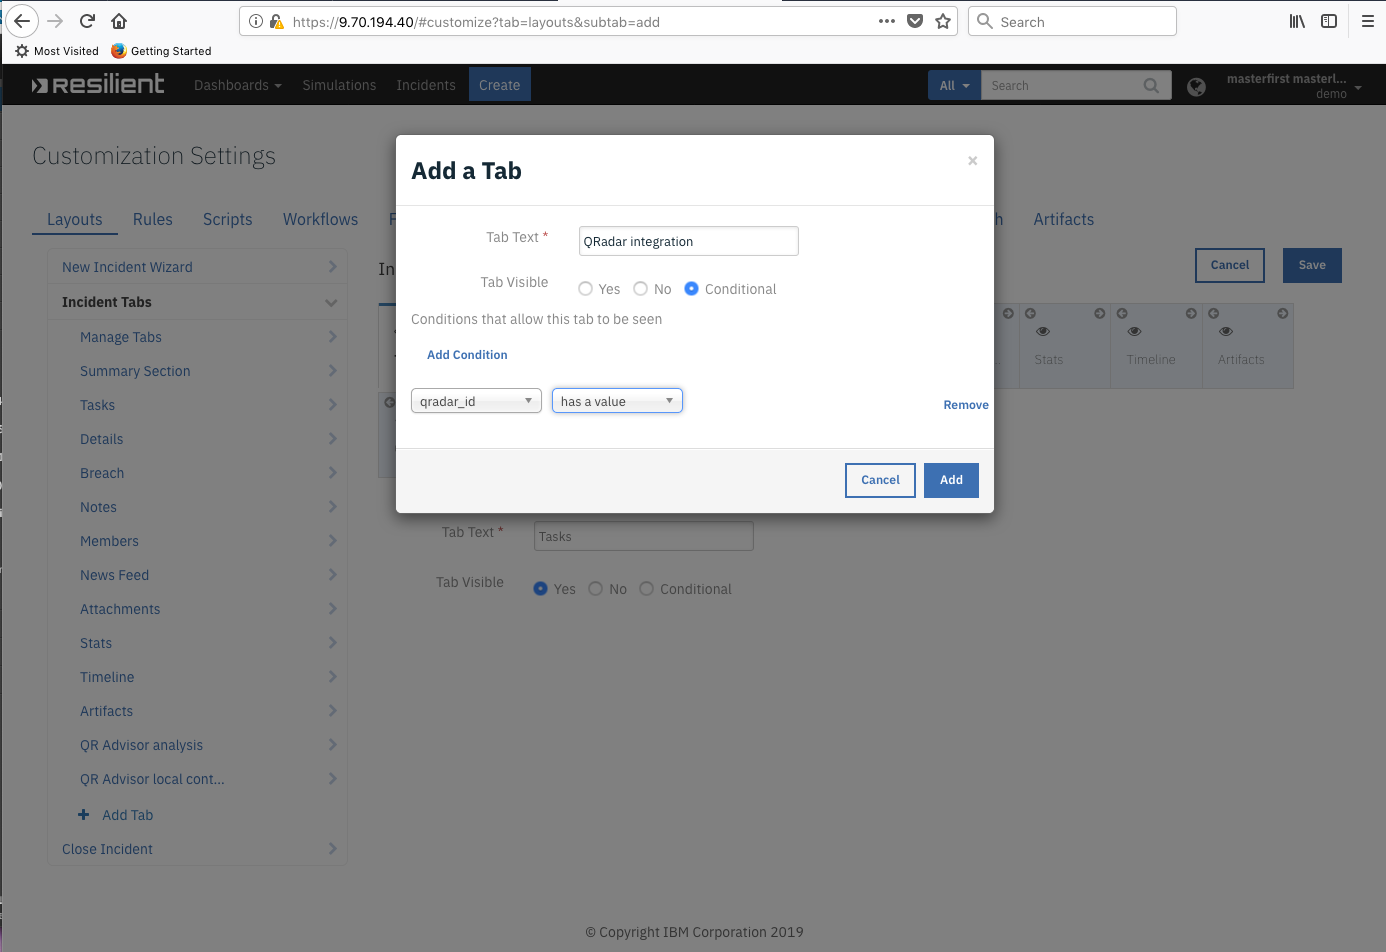Toggle Stats tab visibility eye
The height and width of the screenshot is (952, 1386).
click(x=1043, y=331)
